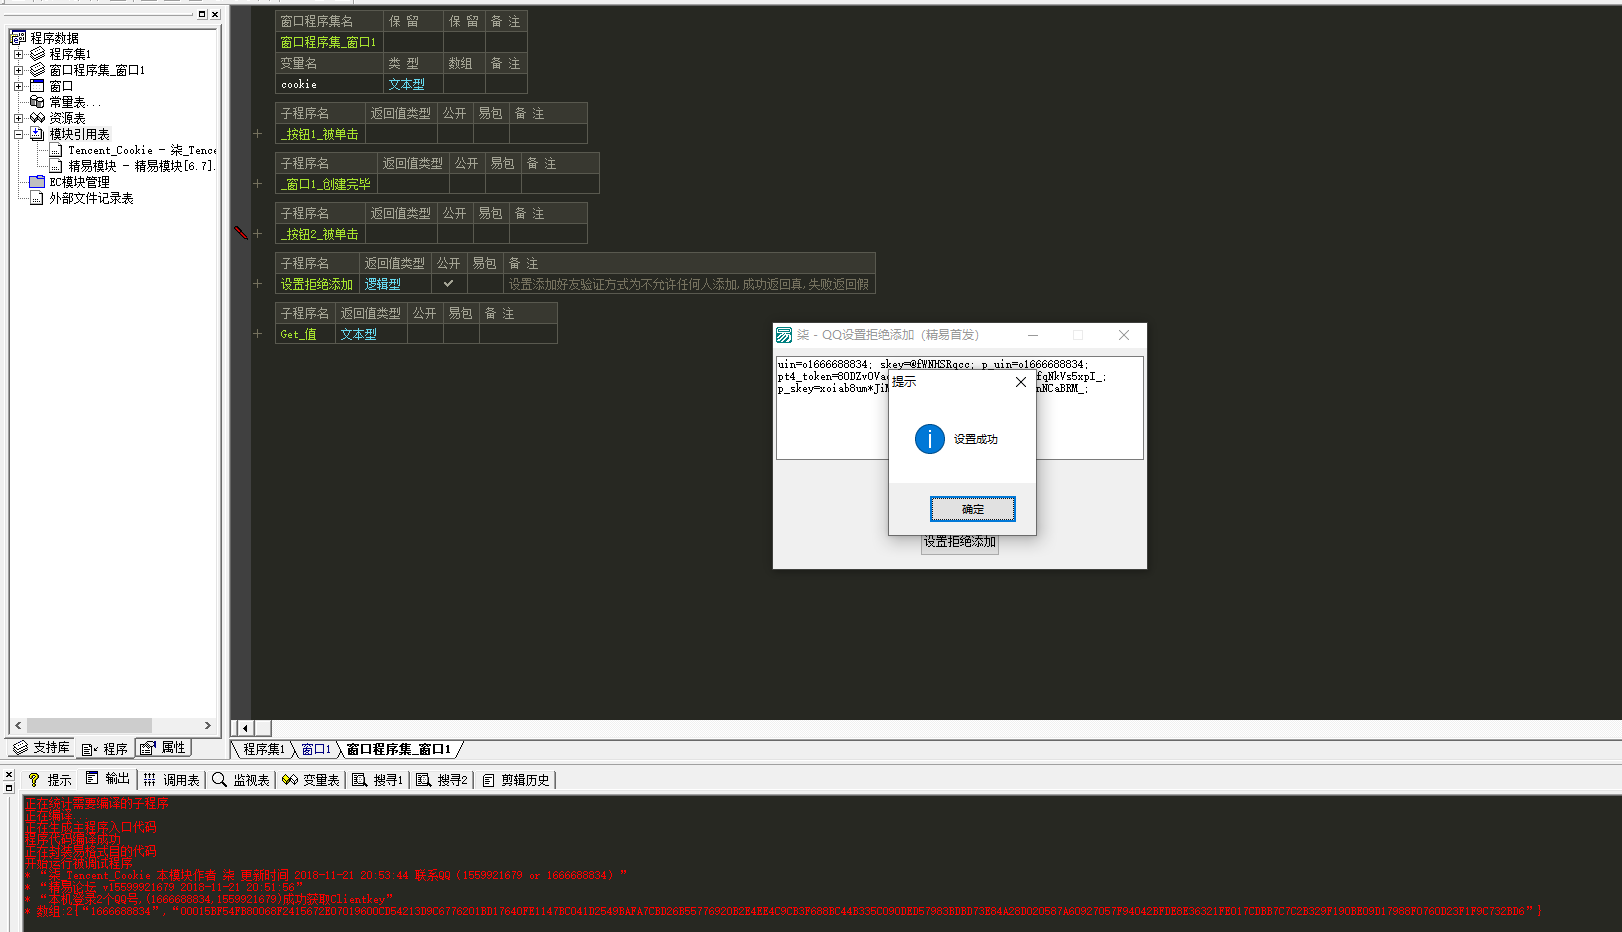Screen dimensions: 1622x932
Task: Switch to the 窗口1 editor tab
Action: click(x=316, y=749)
